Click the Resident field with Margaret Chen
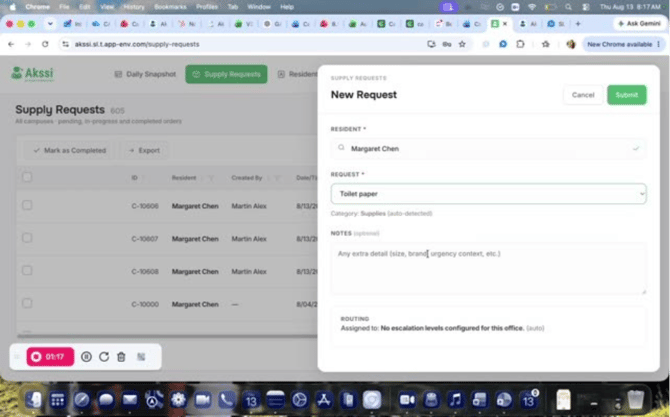 point(488,148)
